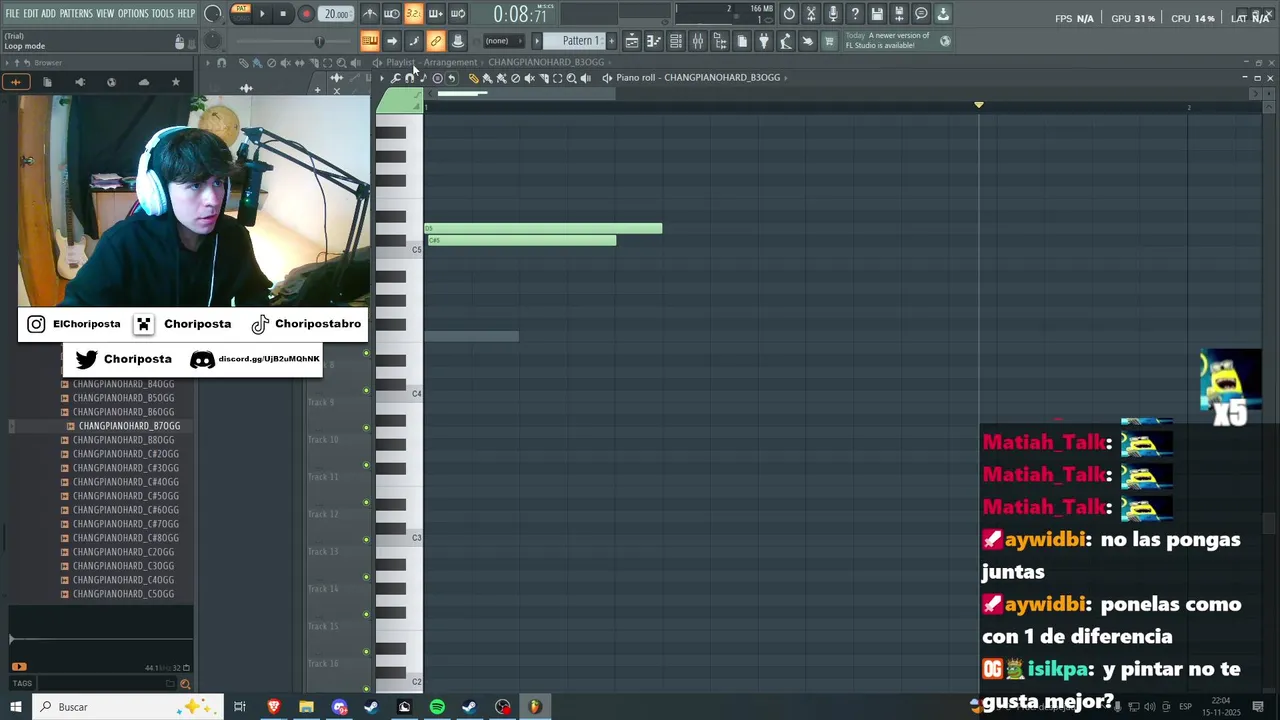Open Spotify from the taskbar
Screen dimensions: 1280x720
[x=437, y=707]
